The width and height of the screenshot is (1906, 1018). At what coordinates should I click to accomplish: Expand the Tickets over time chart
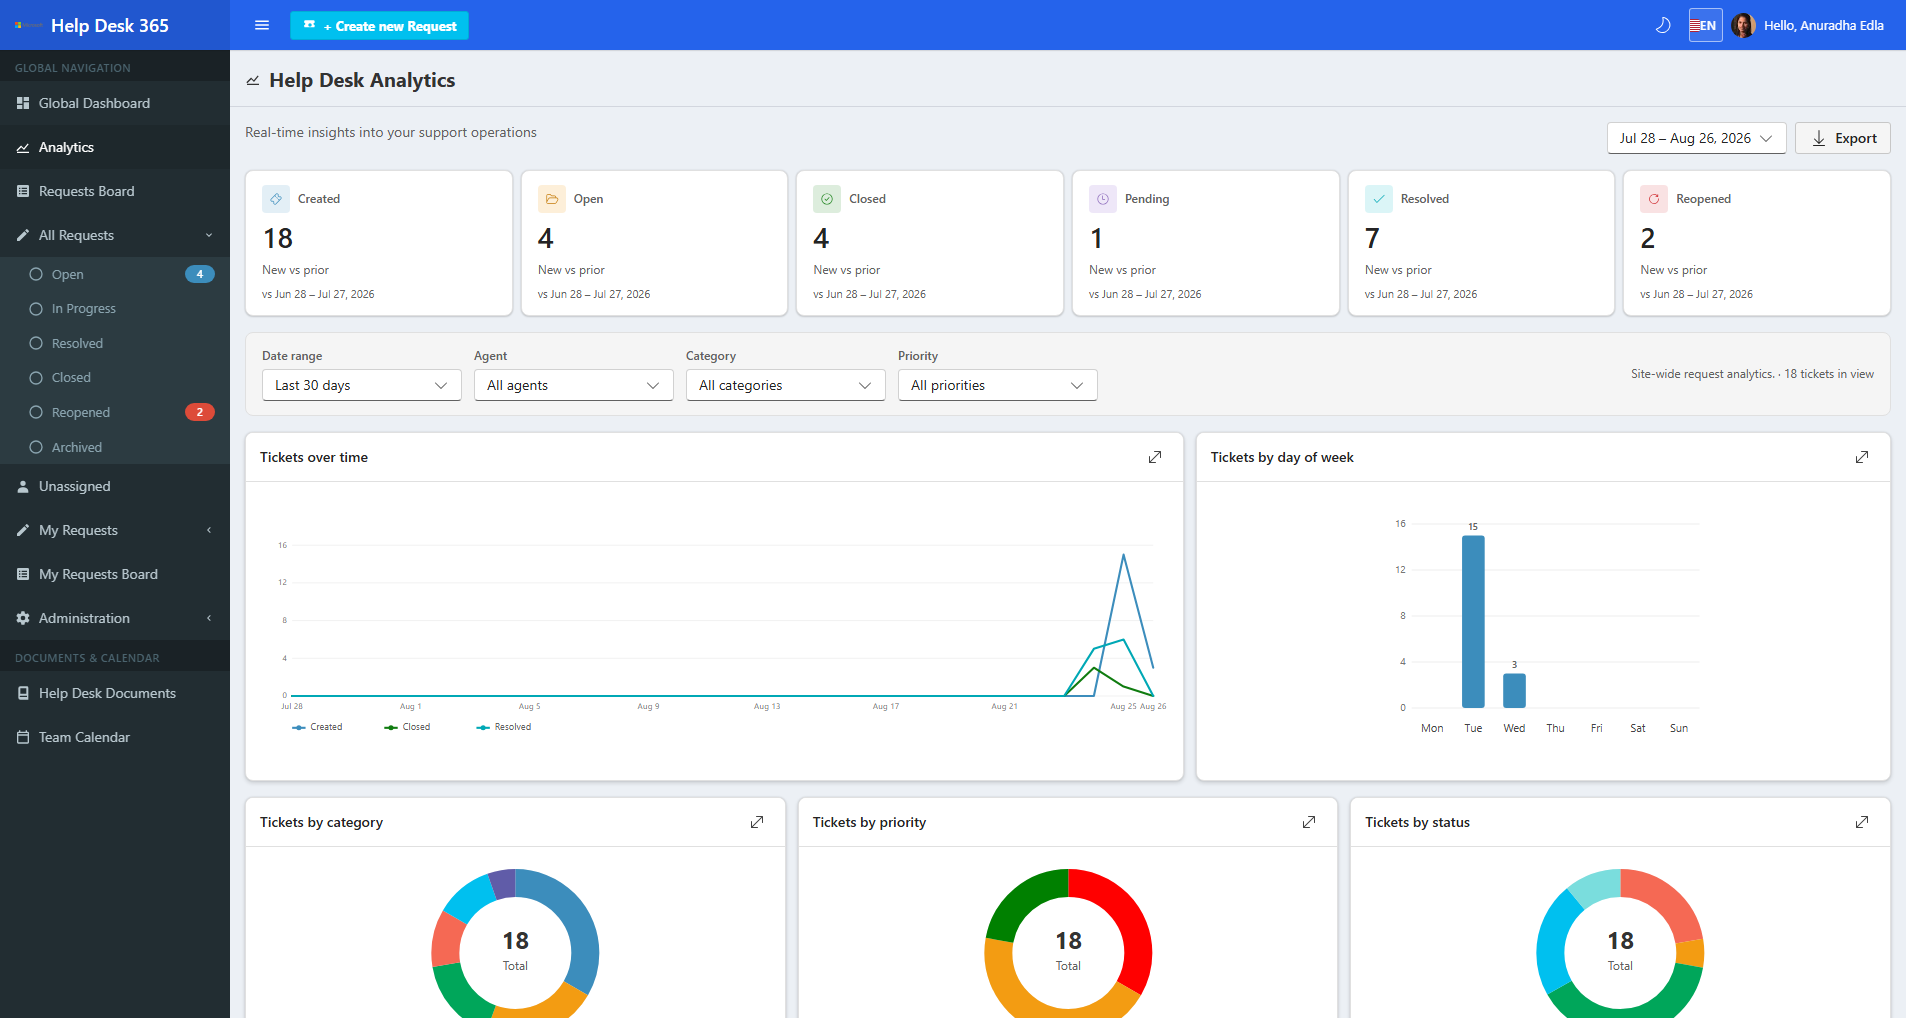click(x=1155, y=457)
